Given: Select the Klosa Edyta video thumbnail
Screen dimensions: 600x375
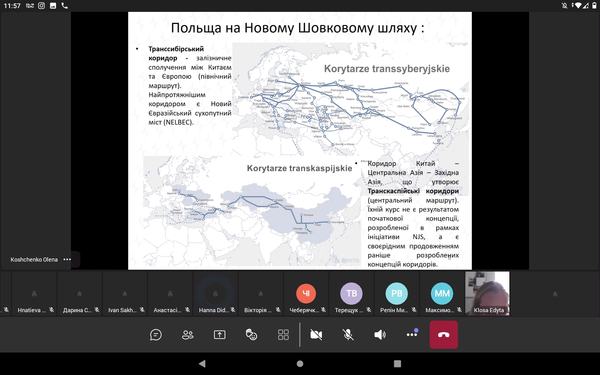Looking at the screenshot, I should (x=487, y=293).
